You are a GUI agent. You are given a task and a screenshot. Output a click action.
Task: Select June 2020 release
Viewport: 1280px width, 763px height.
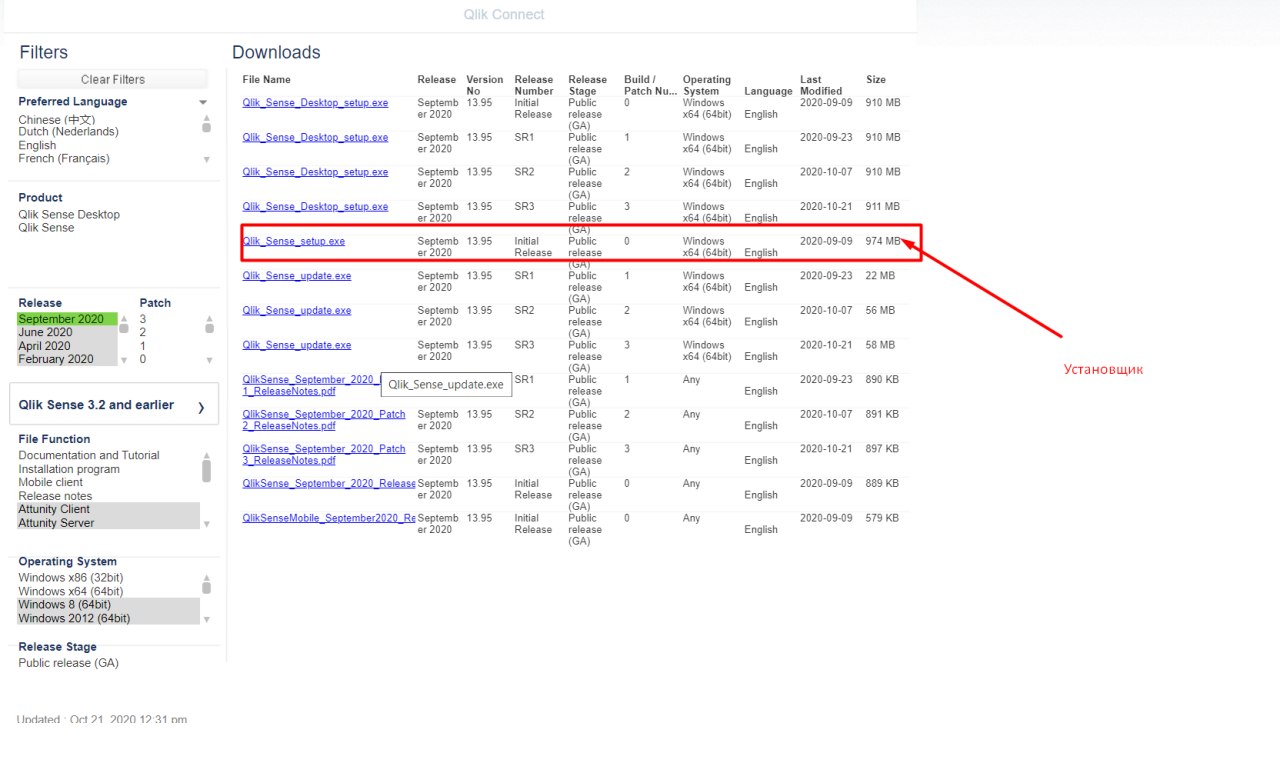click(67, 332)
